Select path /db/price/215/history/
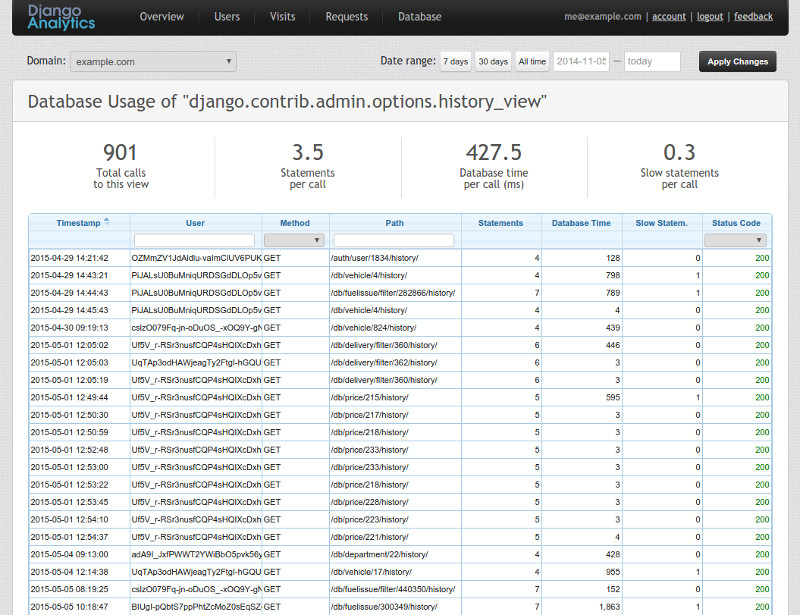The width and height of the screenshot is (800, 615). (x=369, y=397)
